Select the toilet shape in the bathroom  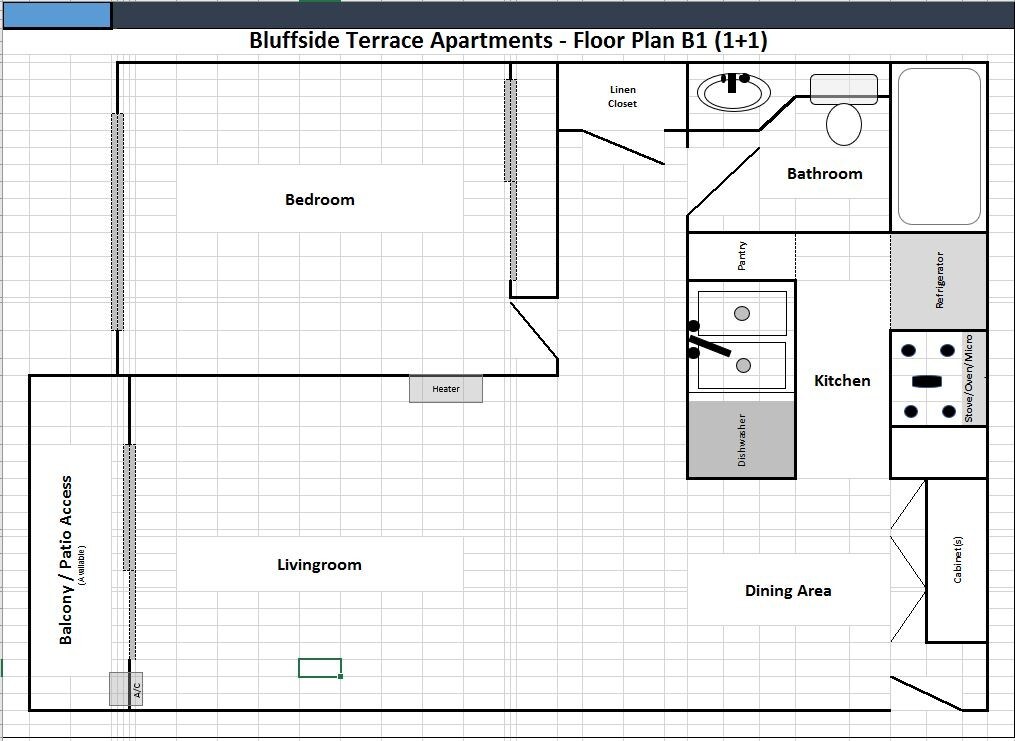pyautogui.click(x=844, y=123)
